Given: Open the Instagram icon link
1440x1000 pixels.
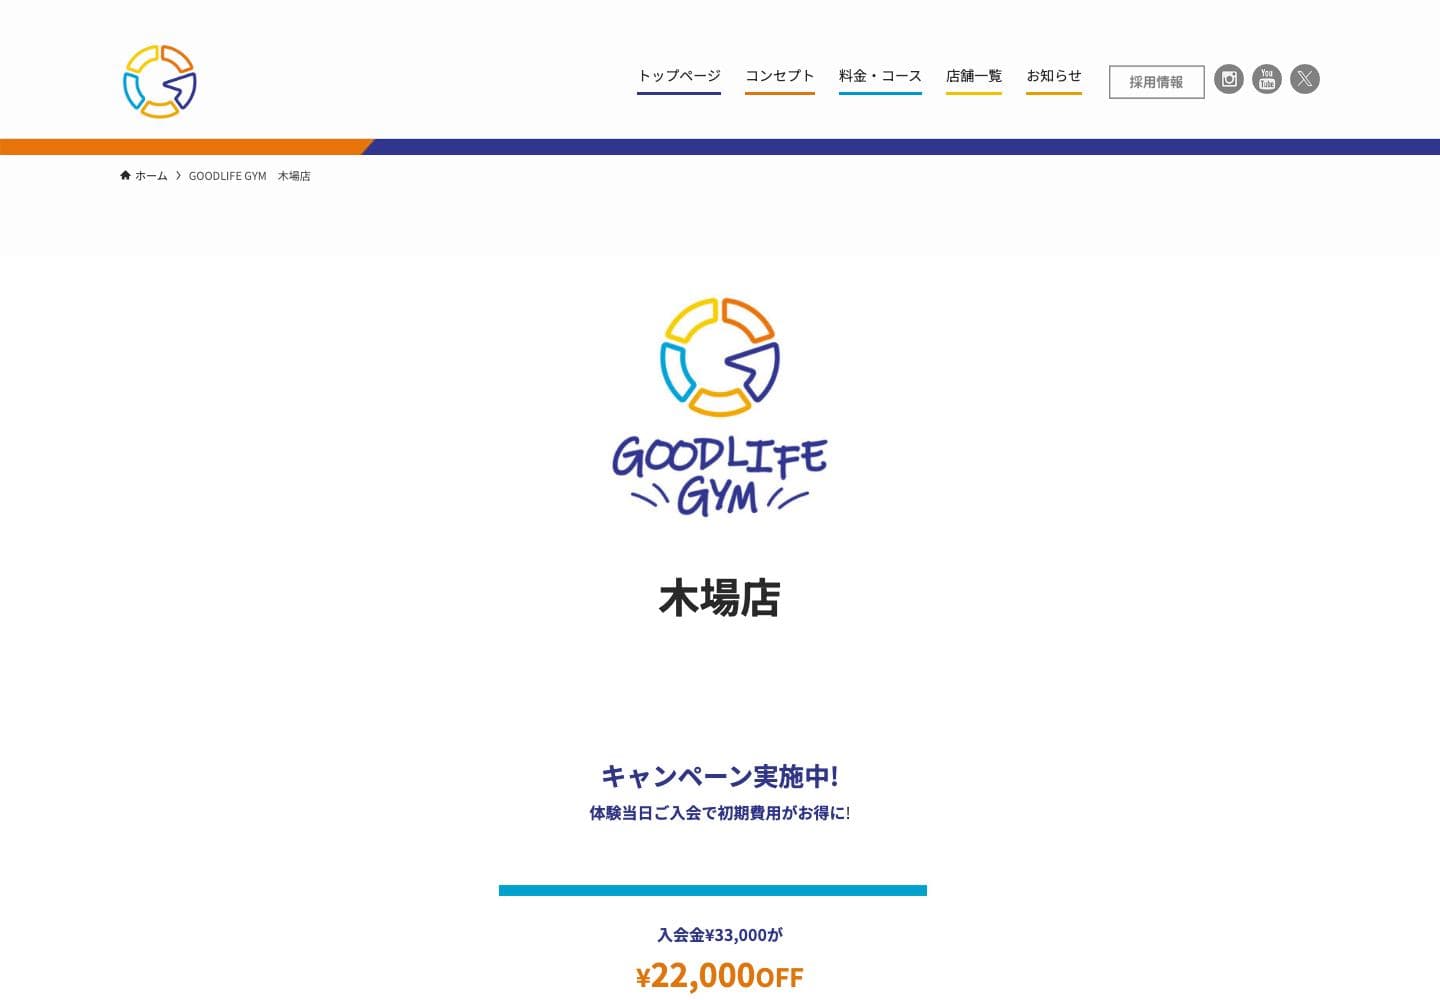Looking at the screenshot, I should [1229, 79].
